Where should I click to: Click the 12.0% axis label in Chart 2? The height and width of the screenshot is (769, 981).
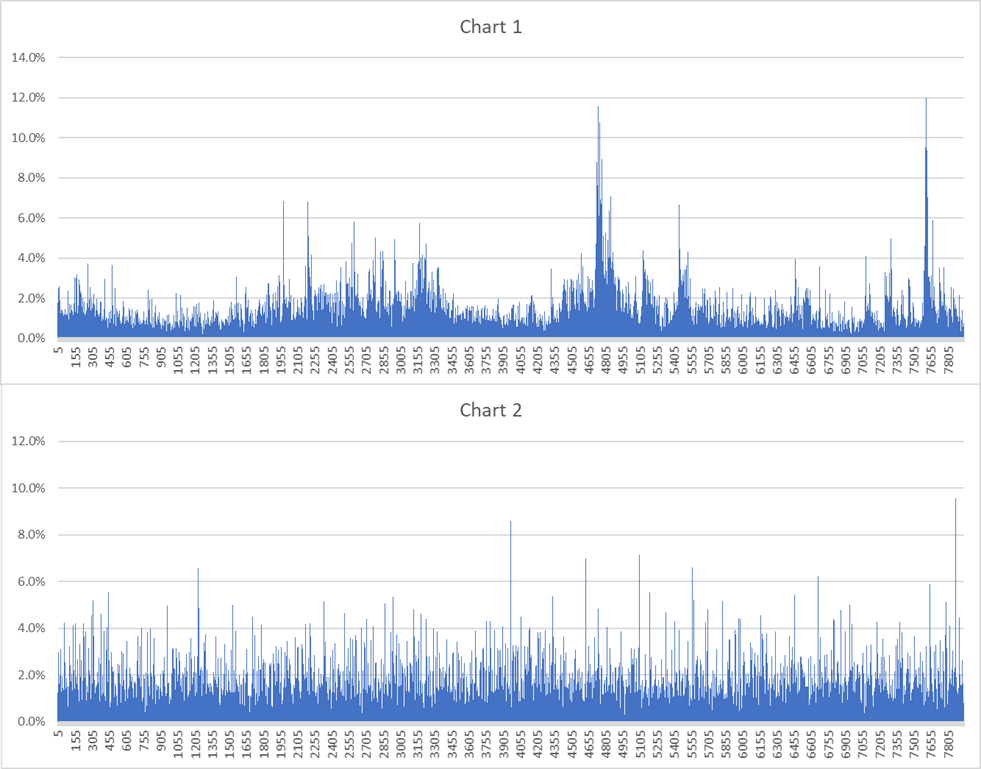point(28,441)
